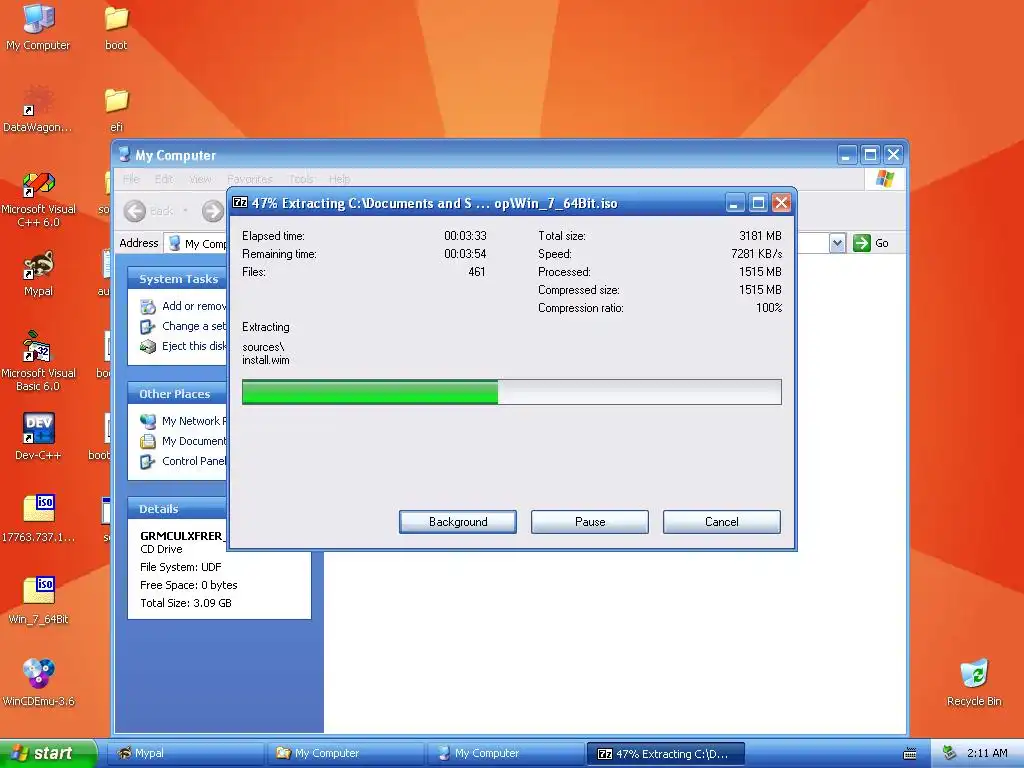This screenshot has height=768, width=1024.
Task: Open WinCDEmu-3.6 desktop icon
Action: [38, 682]
